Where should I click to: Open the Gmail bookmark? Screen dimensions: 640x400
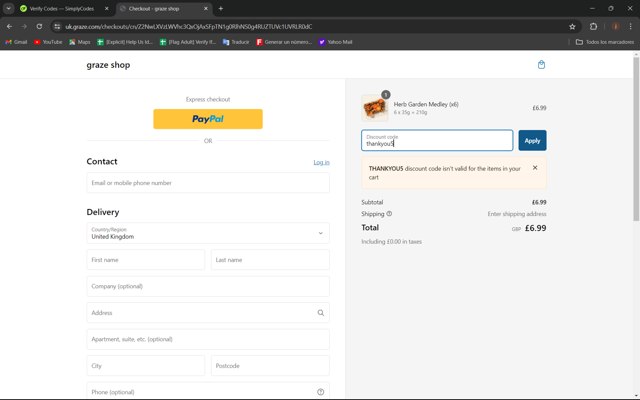[16, 42]
